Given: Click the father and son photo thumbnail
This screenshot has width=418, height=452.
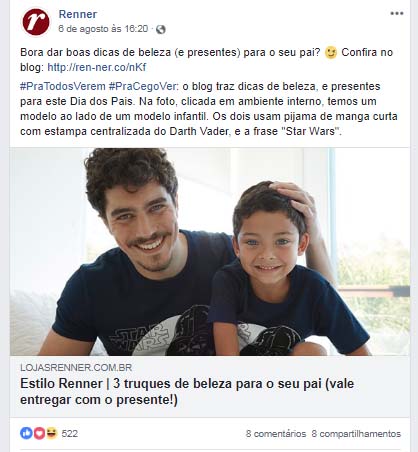Looking at the screenshot, I should point(209,252).
